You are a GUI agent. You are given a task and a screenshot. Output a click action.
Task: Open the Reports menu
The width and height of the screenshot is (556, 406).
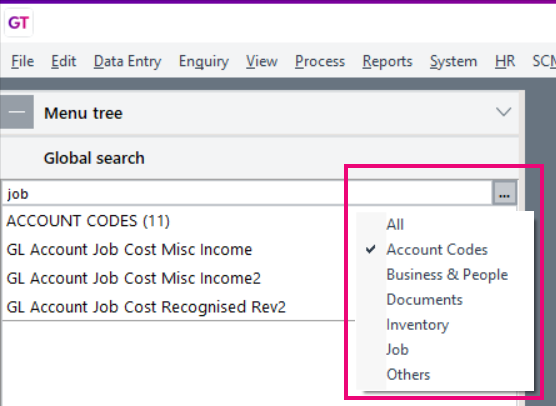click(387, 61)
